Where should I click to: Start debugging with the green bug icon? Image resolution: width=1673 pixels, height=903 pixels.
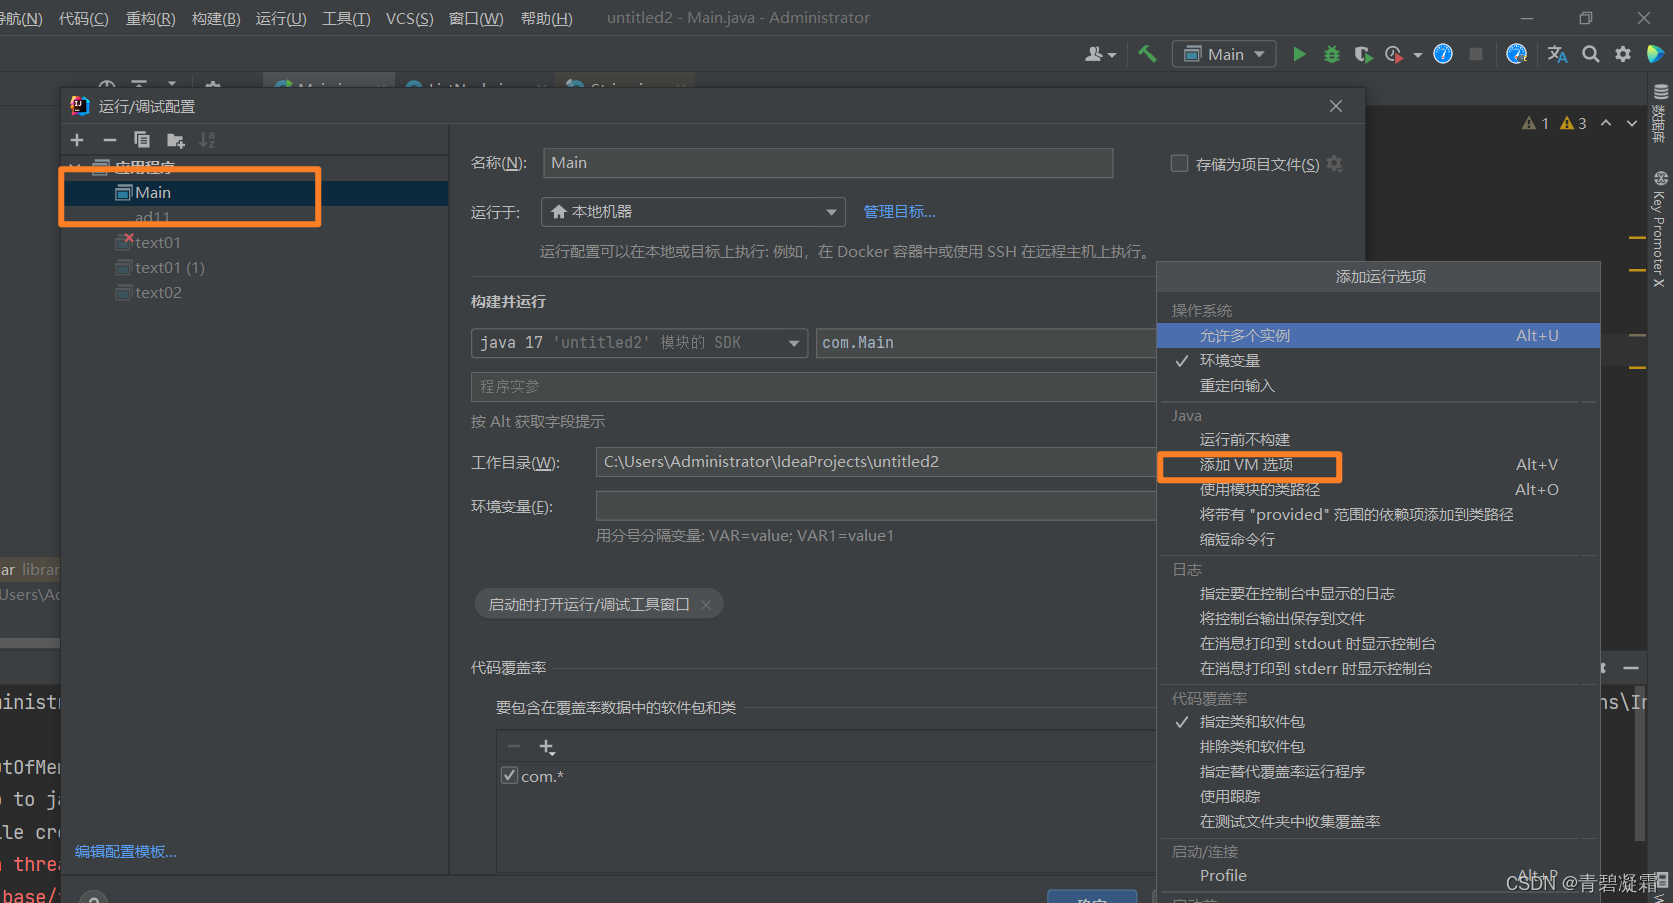(x=1331, y=54)
